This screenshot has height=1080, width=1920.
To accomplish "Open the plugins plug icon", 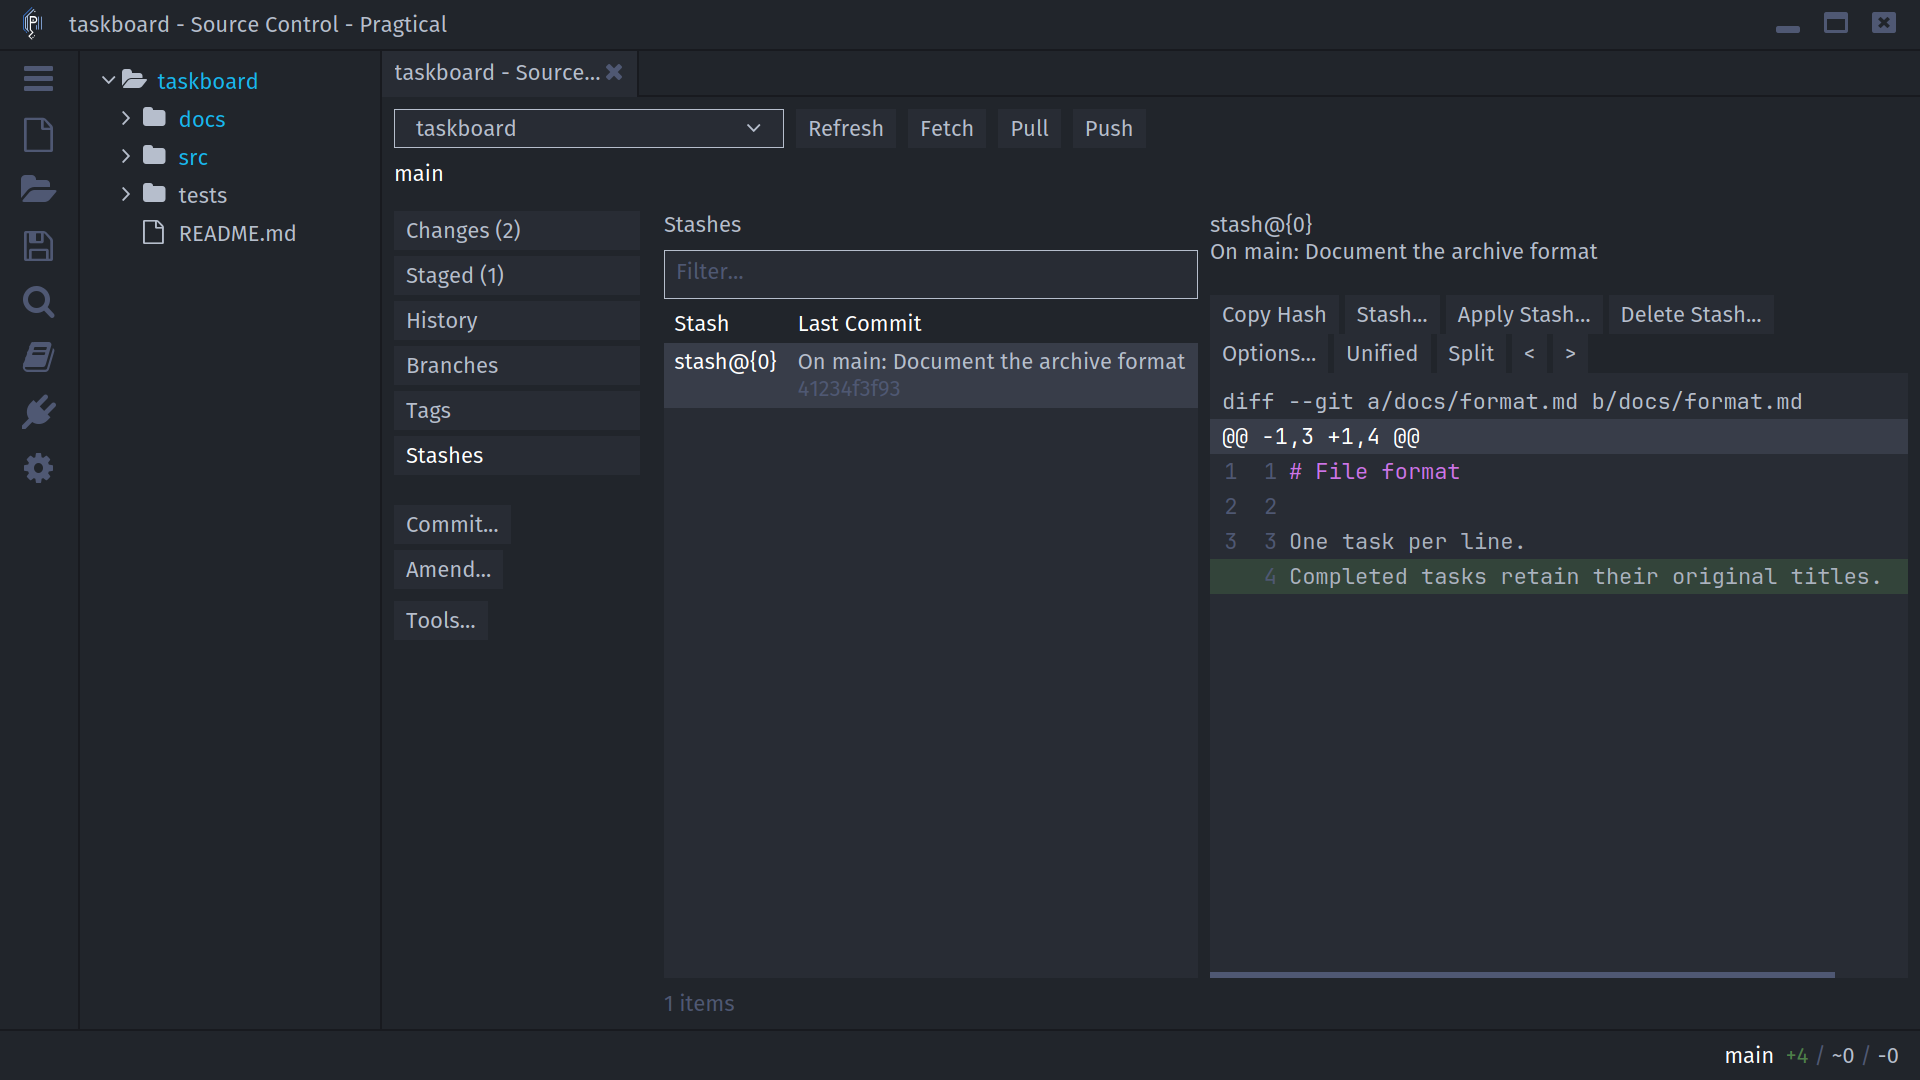I will (38, 412).
